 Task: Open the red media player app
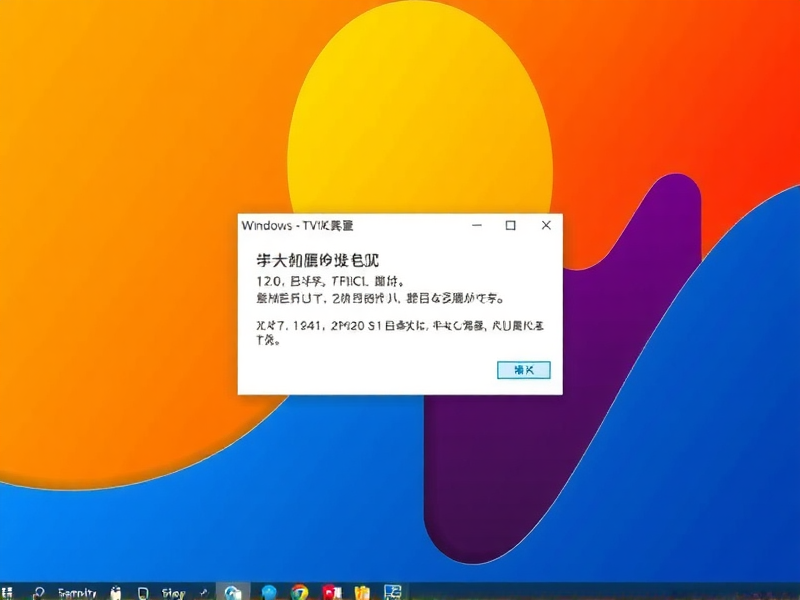coord(333,590)
